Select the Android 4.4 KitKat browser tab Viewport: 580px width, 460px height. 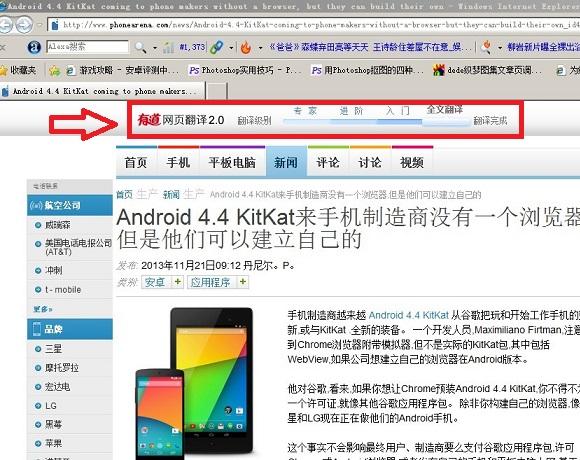tap(102, 91)
